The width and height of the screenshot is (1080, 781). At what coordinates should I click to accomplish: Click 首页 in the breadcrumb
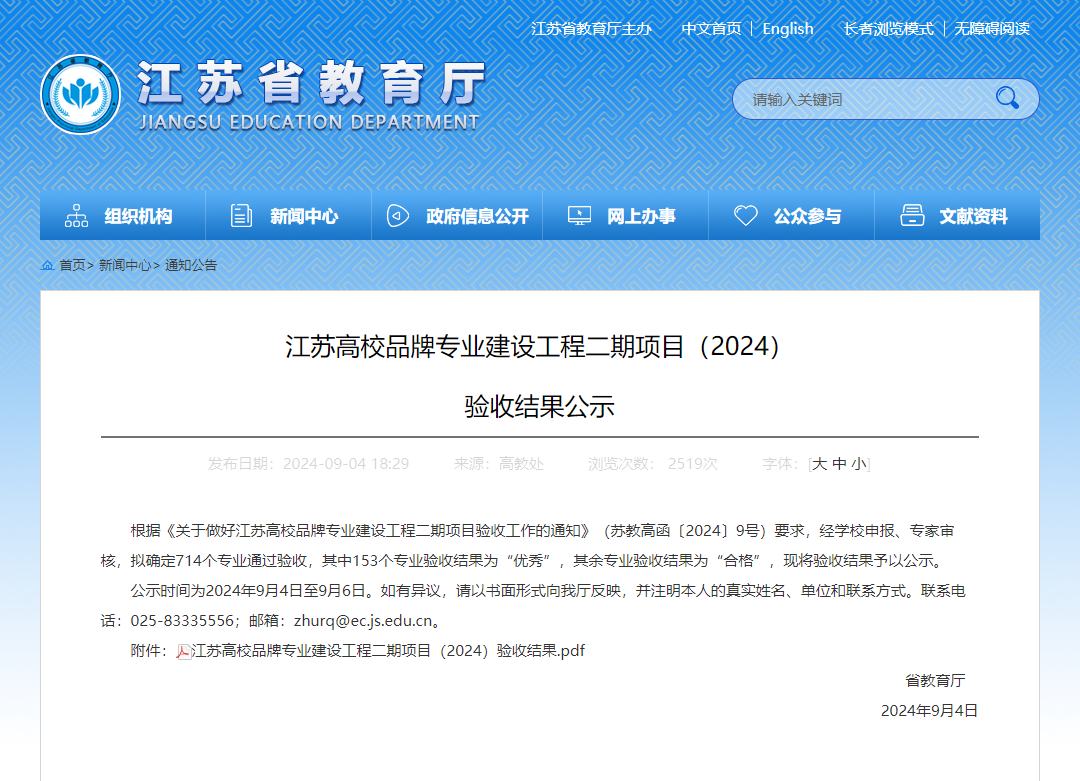point(72,265)
